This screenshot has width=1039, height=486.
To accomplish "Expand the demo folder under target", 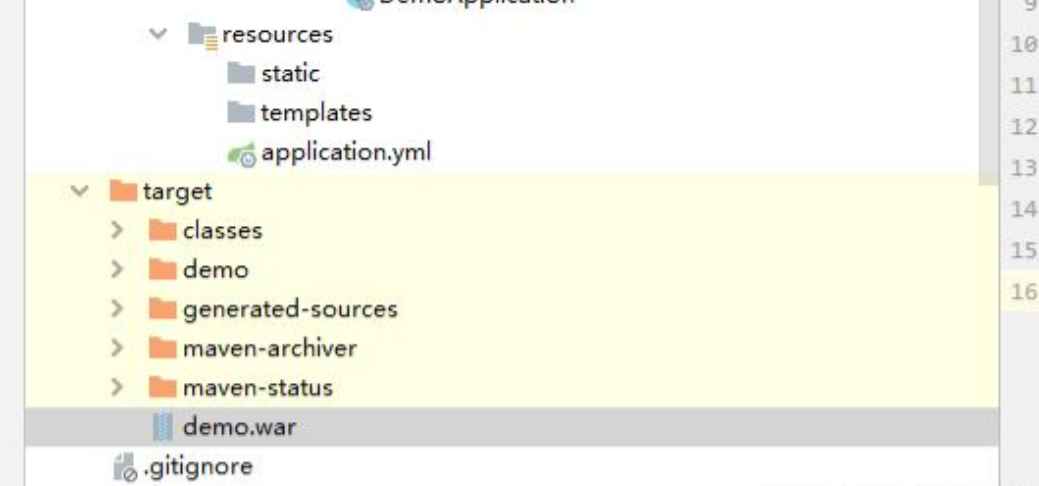I will 117,269.
